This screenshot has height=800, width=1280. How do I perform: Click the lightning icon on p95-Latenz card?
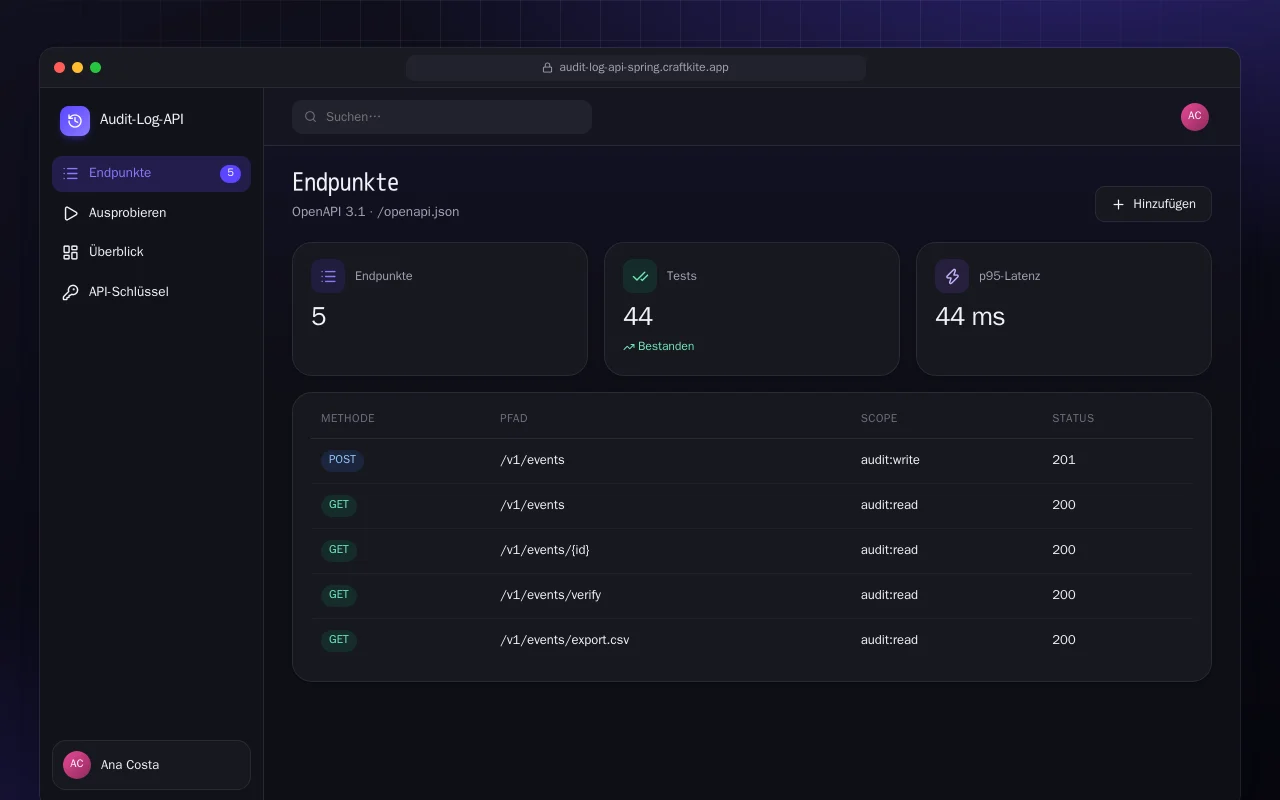[x=952, y=276]
